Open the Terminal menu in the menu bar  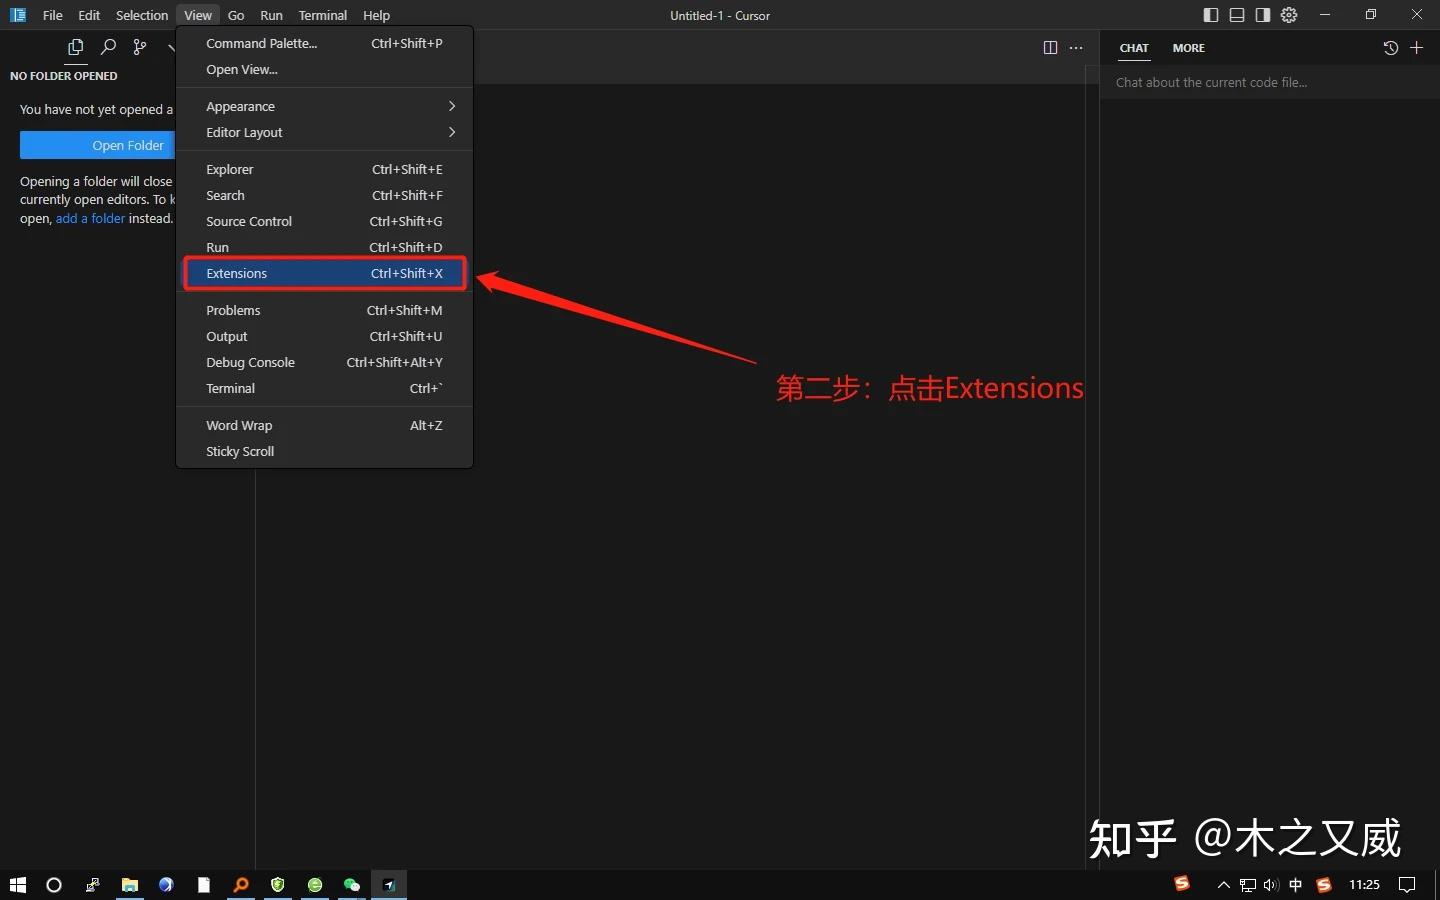click(x=322, y=15)
